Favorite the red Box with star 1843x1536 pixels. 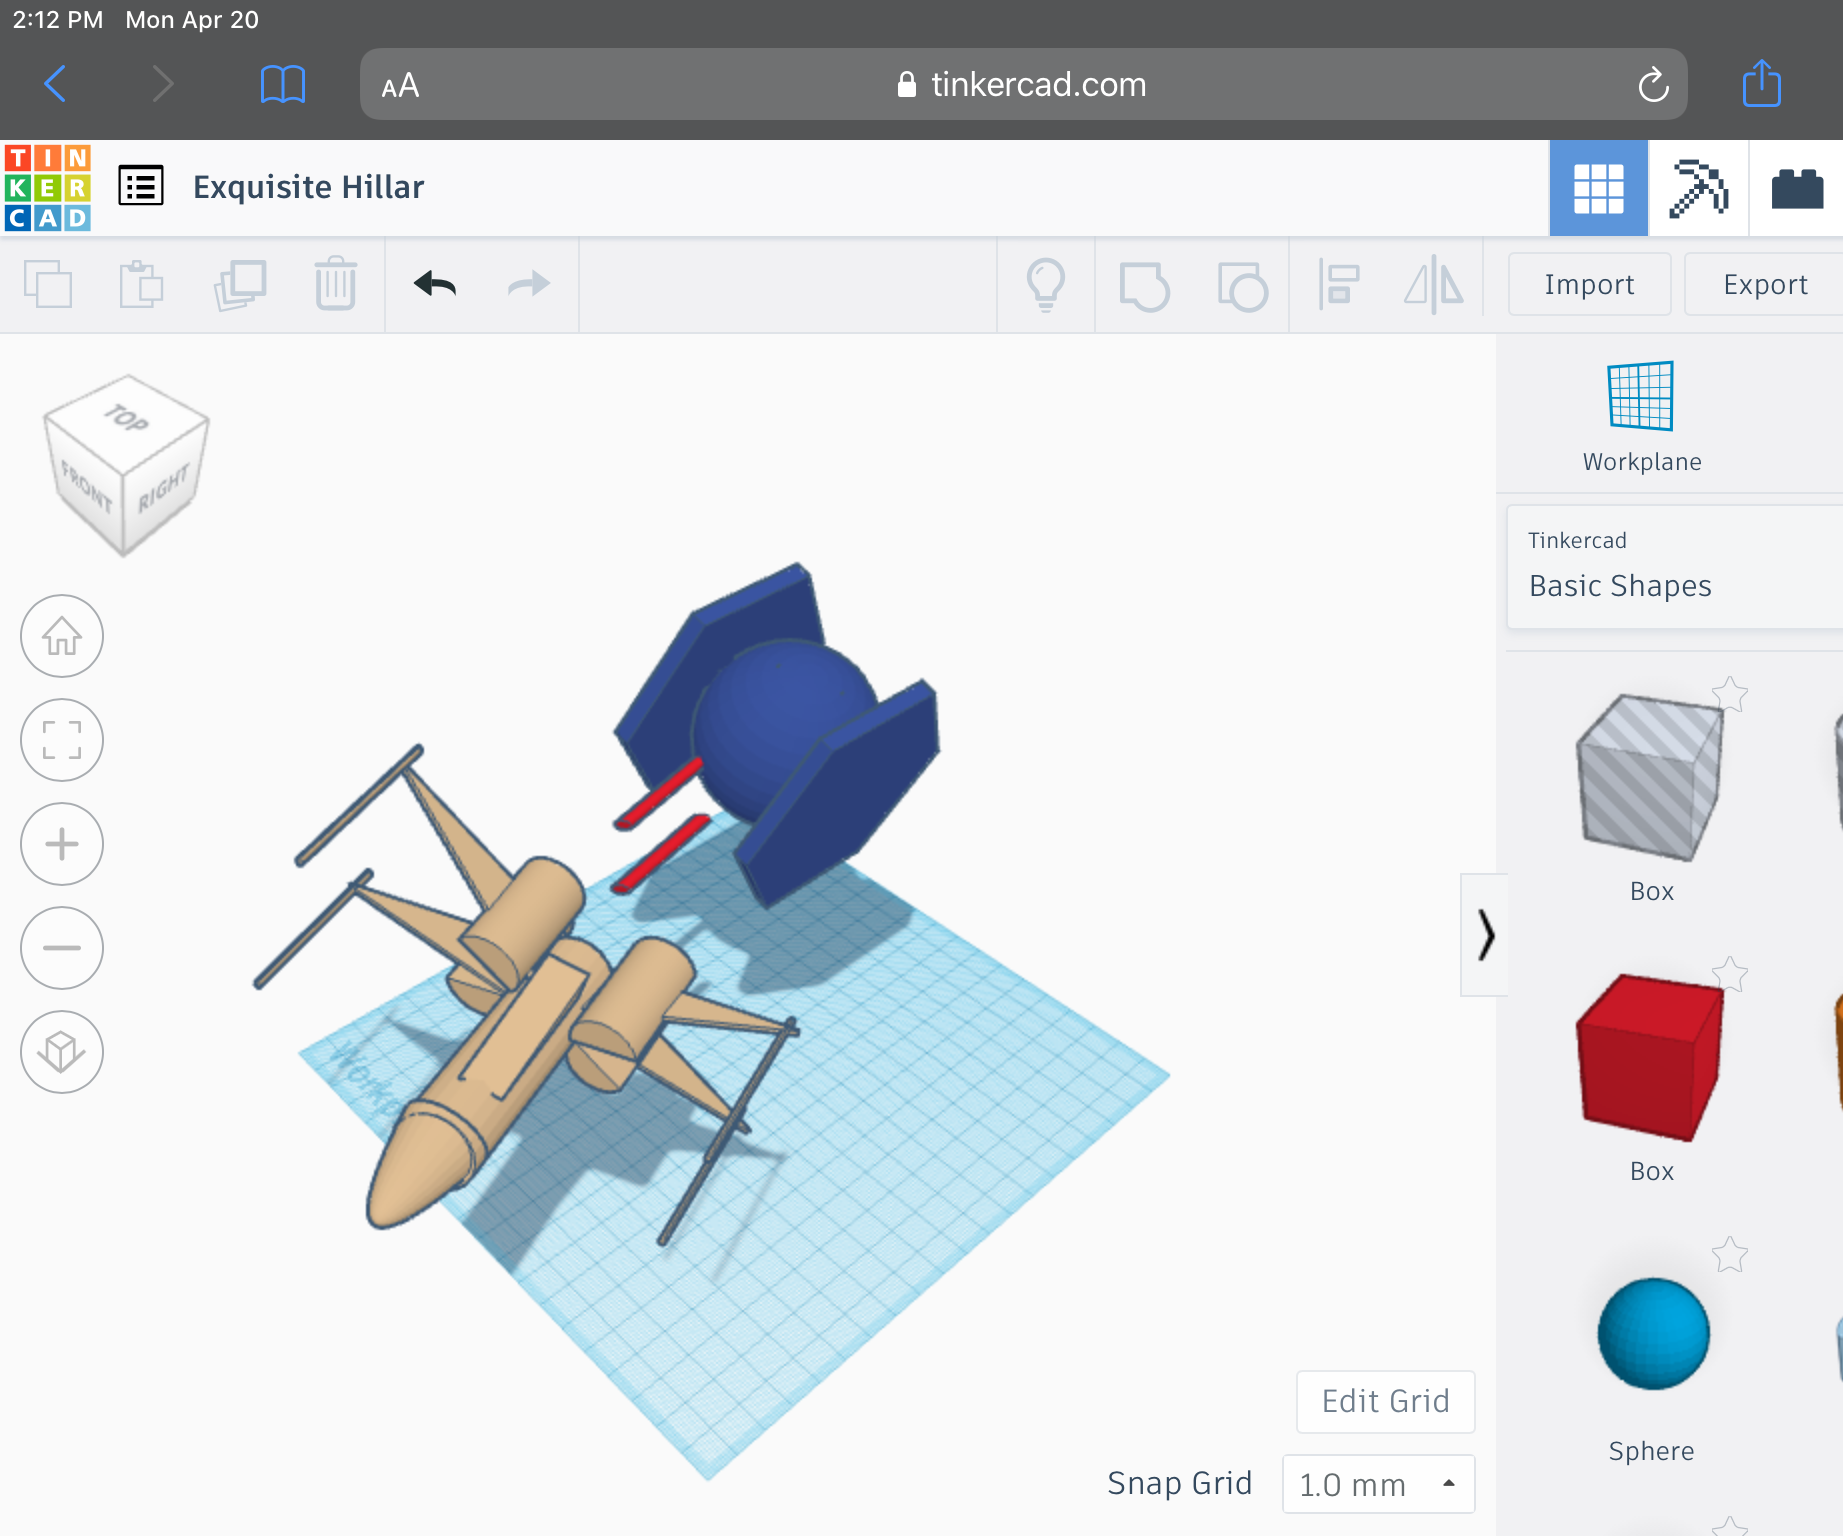coord(1729,974)
